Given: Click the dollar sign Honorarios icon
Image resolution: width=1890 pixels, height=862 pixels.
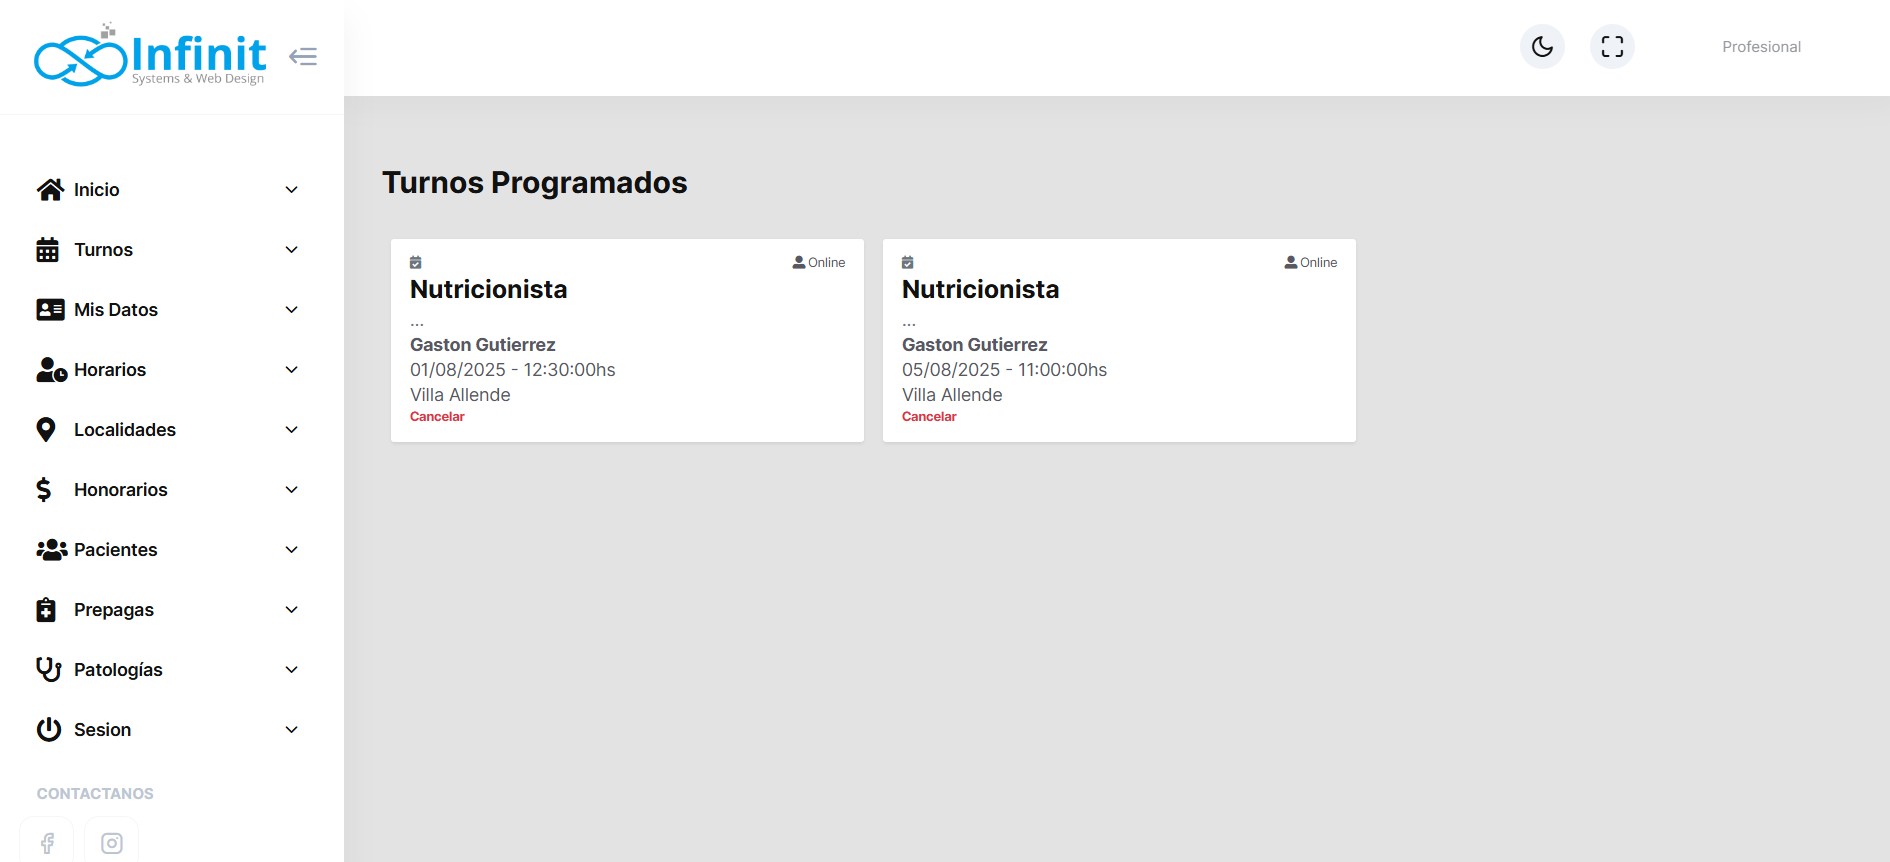Looking at the screenshot, I should pos(44,490).
